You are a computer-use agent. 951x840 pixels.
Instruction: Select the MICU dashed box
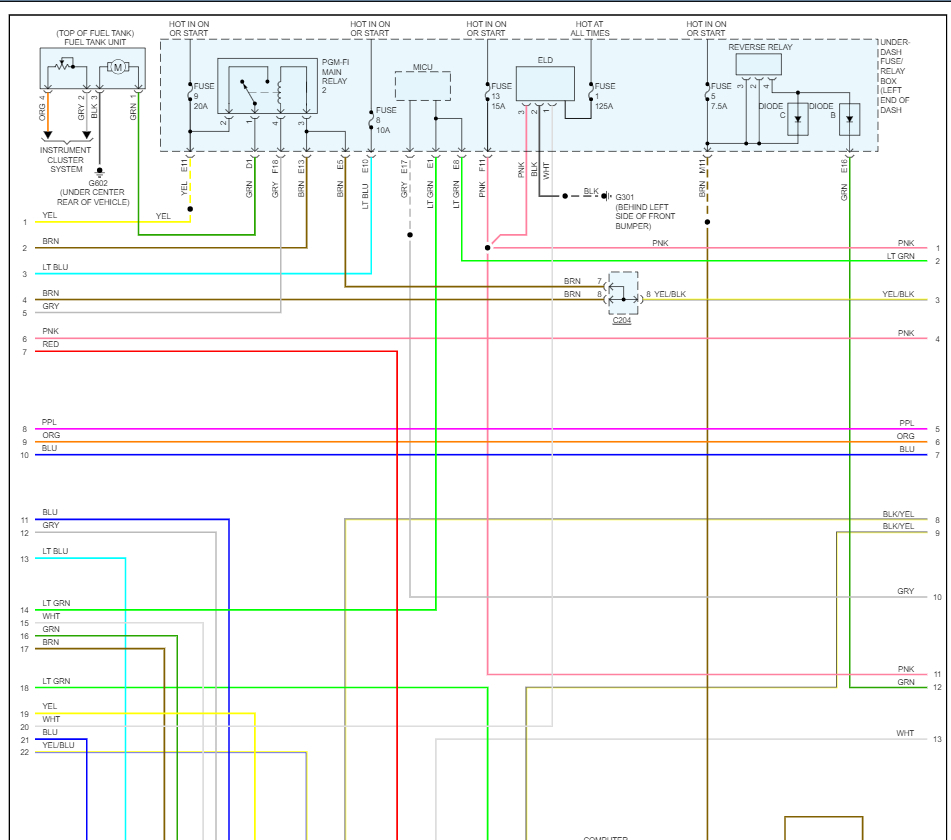pyautogui.click(x=423, y=86)
